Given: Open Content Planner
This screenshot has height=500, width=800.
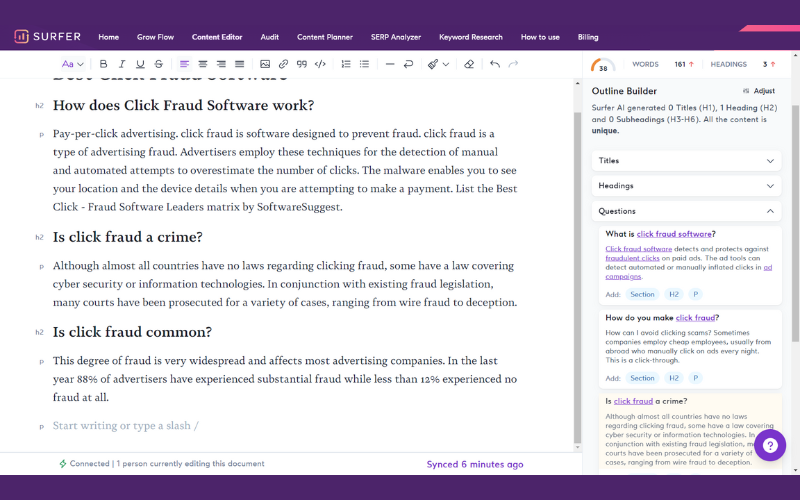Looking at the screenshot, I should tap(324, 37).
